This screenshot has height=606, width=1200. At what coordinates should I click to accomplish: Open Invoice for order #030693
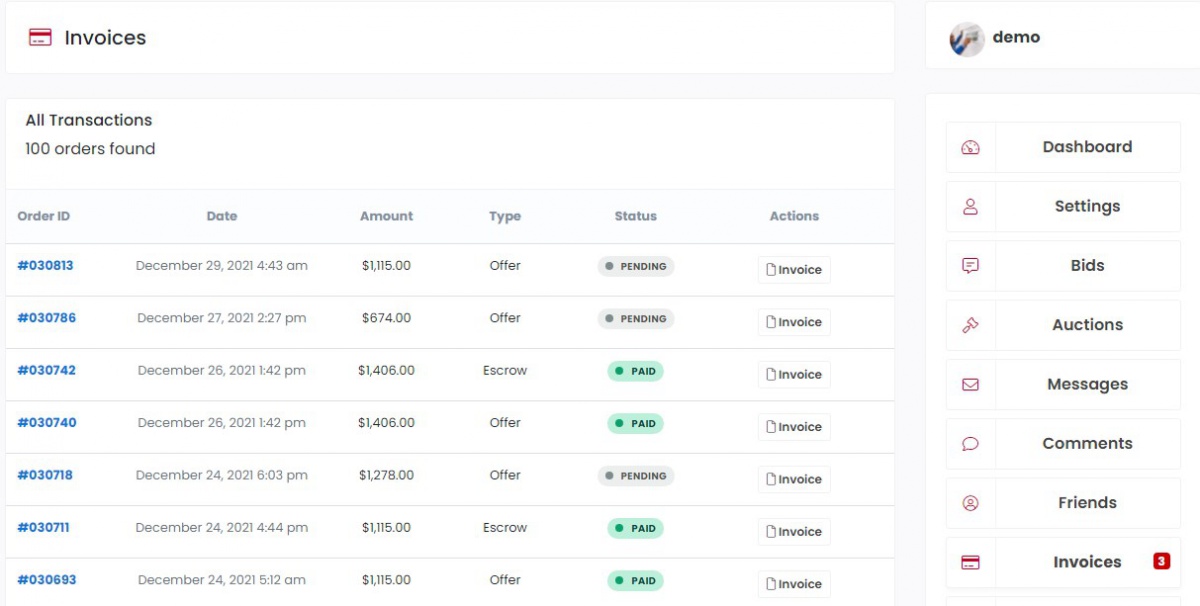point(794,584)
